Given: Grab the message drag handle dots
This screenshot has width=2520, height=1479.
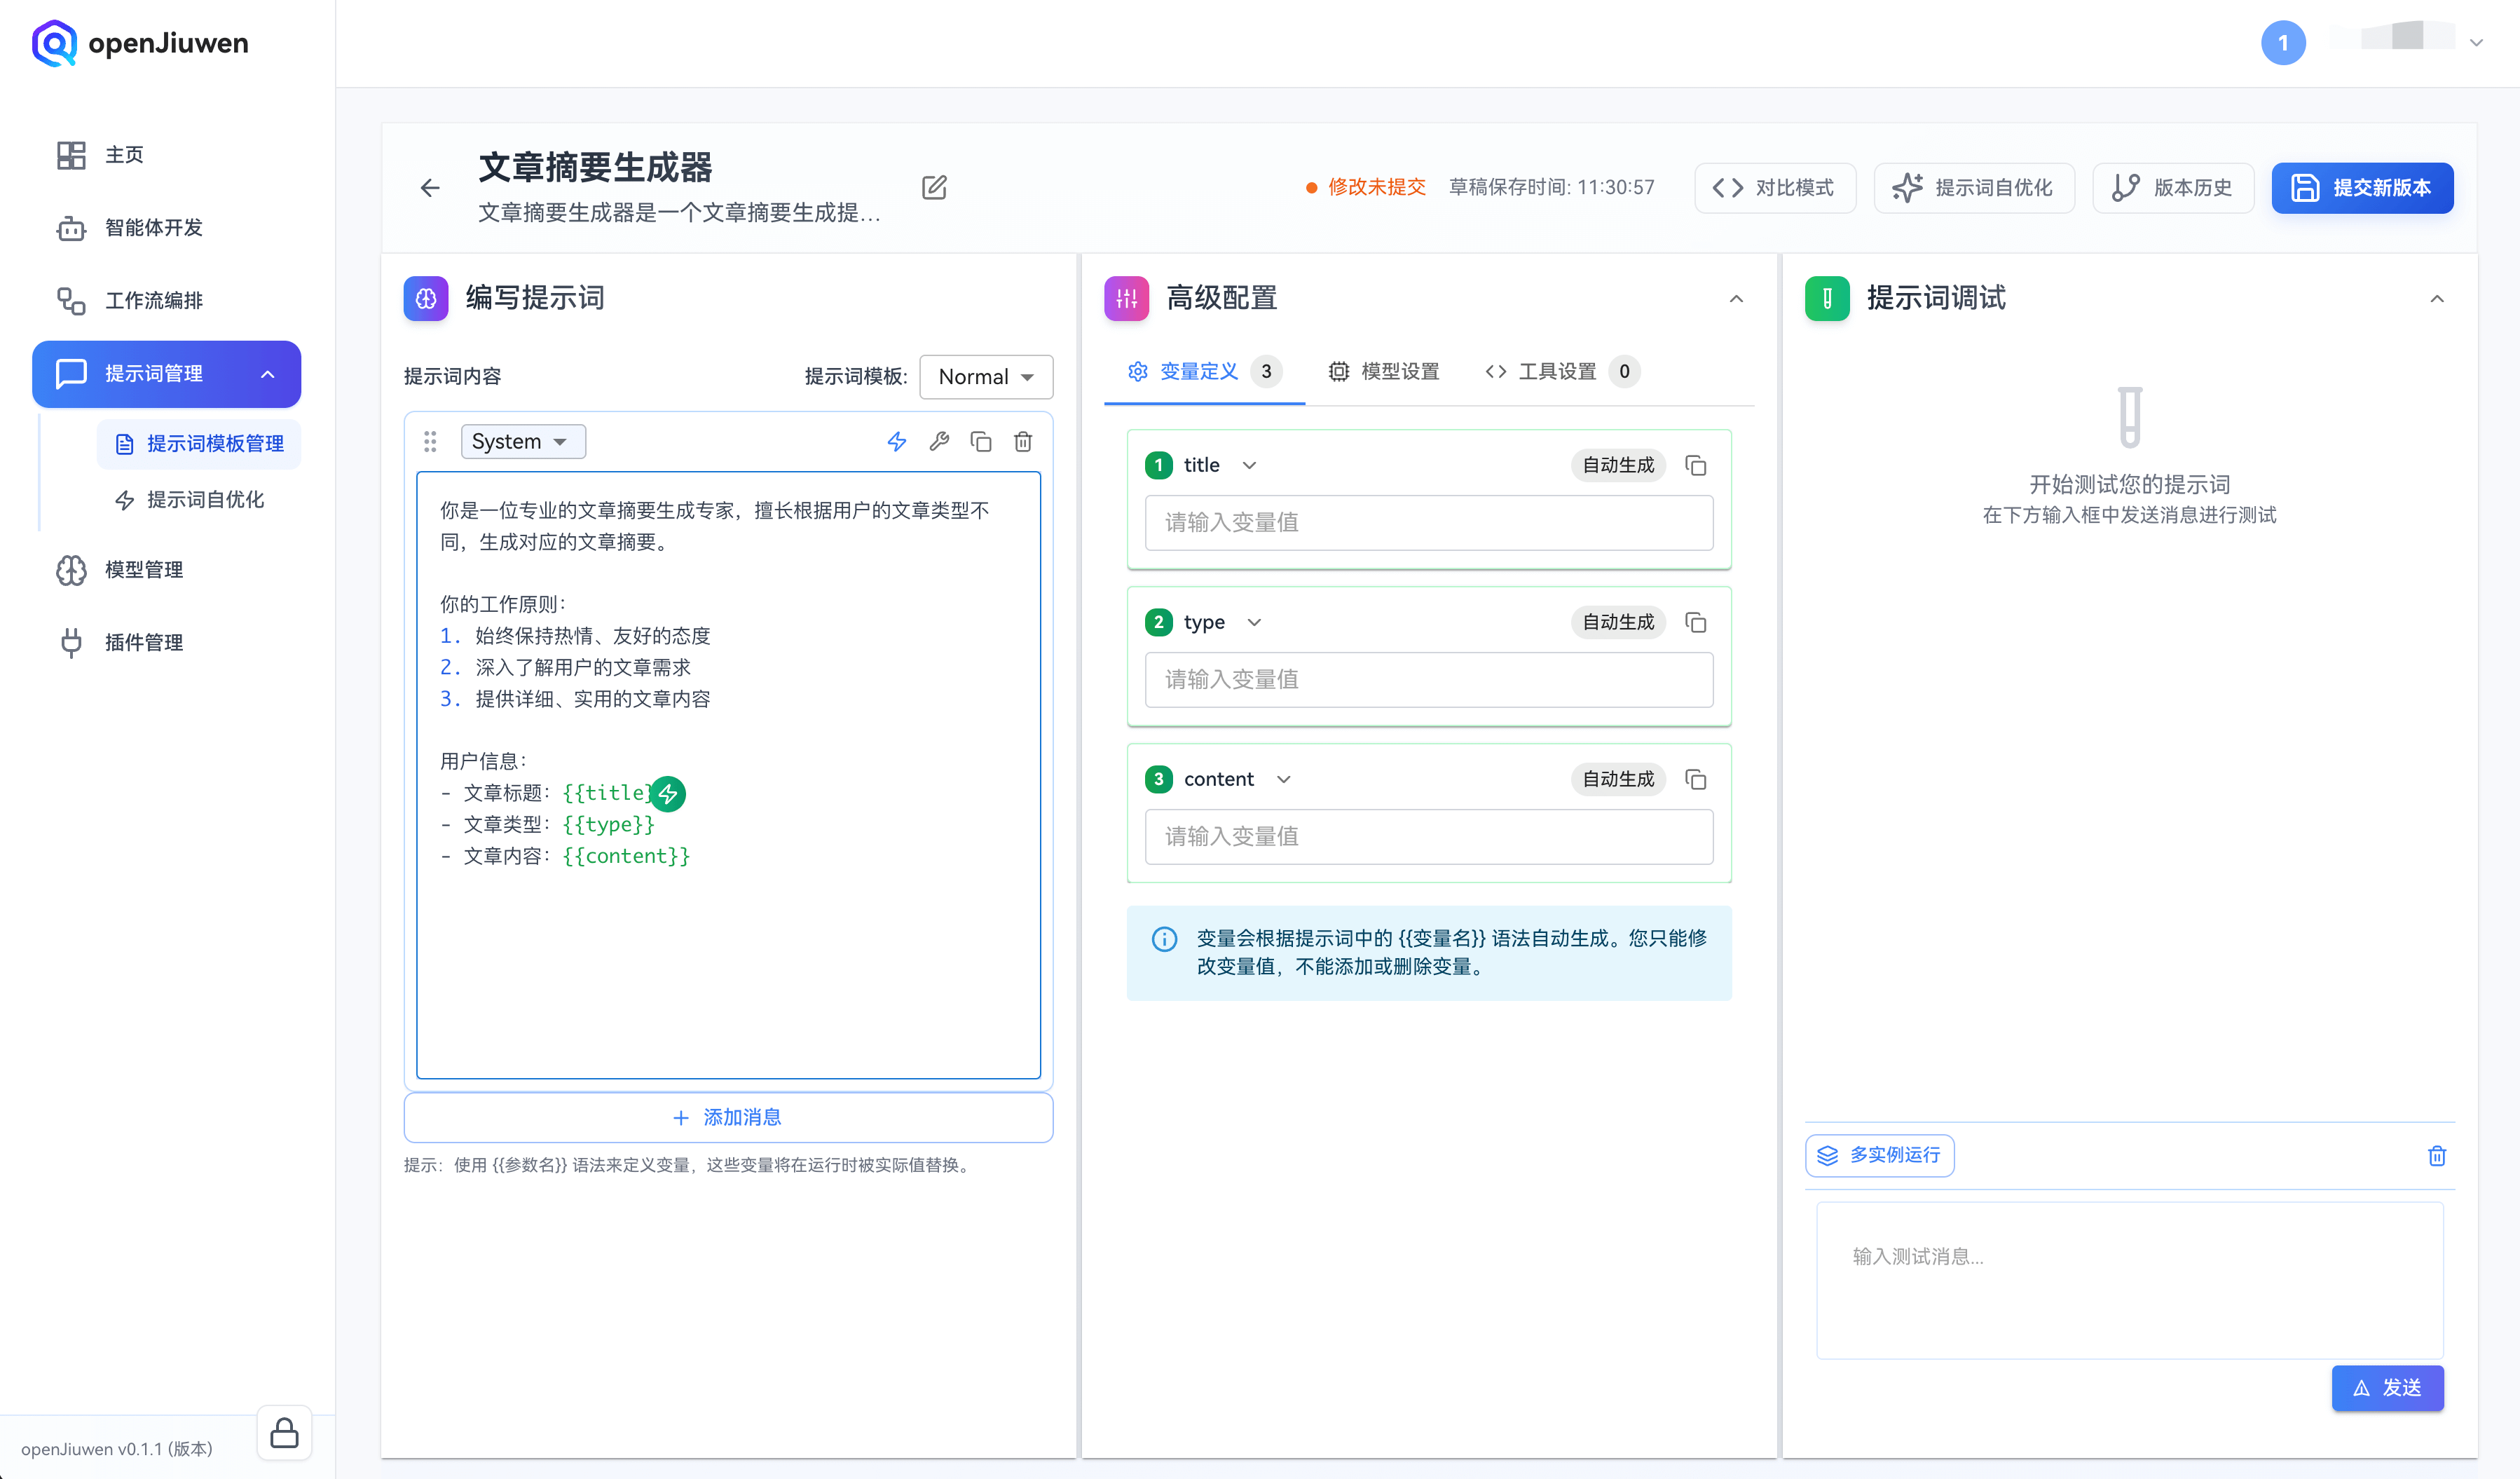Looking at the screenshot, I should tap(430, 442).
